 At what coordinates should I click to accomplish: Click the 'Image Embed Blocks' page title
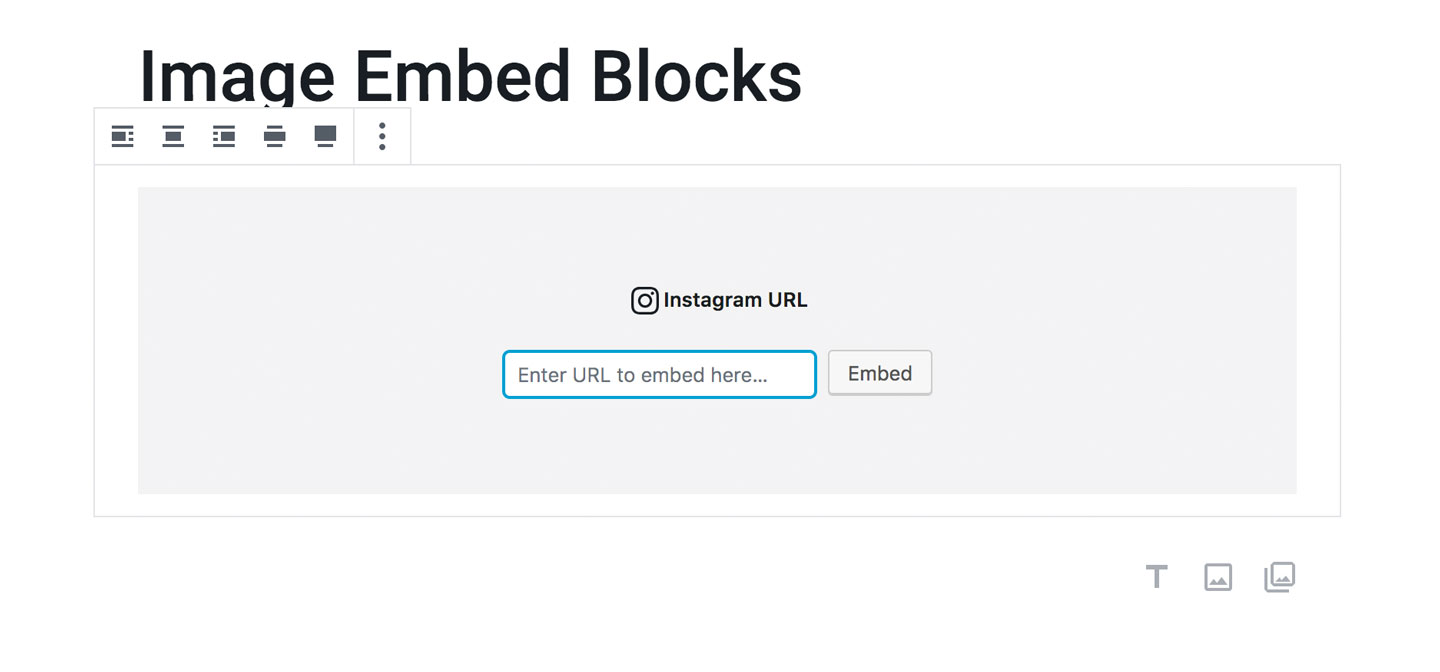click(x=470, y=76)
